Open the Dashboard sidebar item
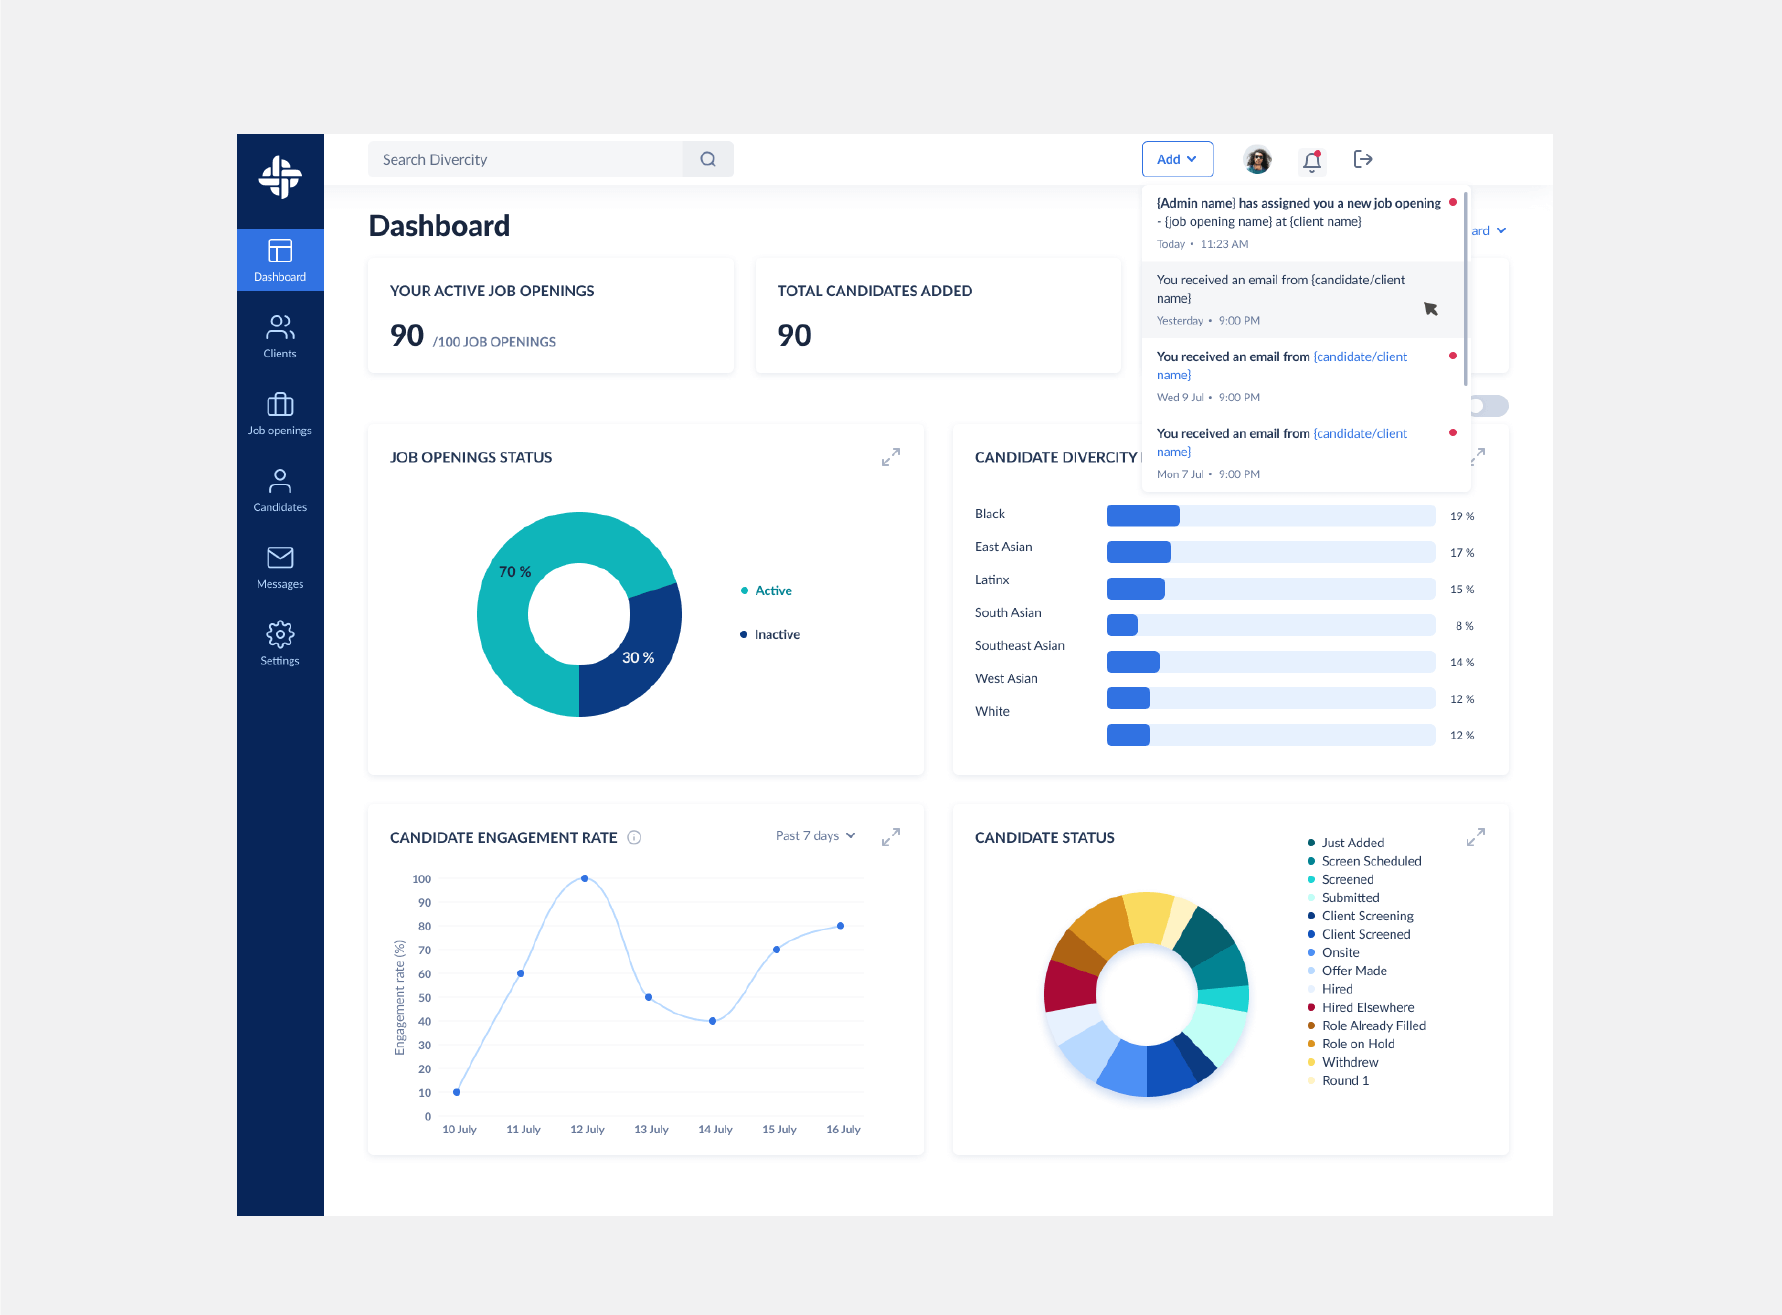 [280, 260]
